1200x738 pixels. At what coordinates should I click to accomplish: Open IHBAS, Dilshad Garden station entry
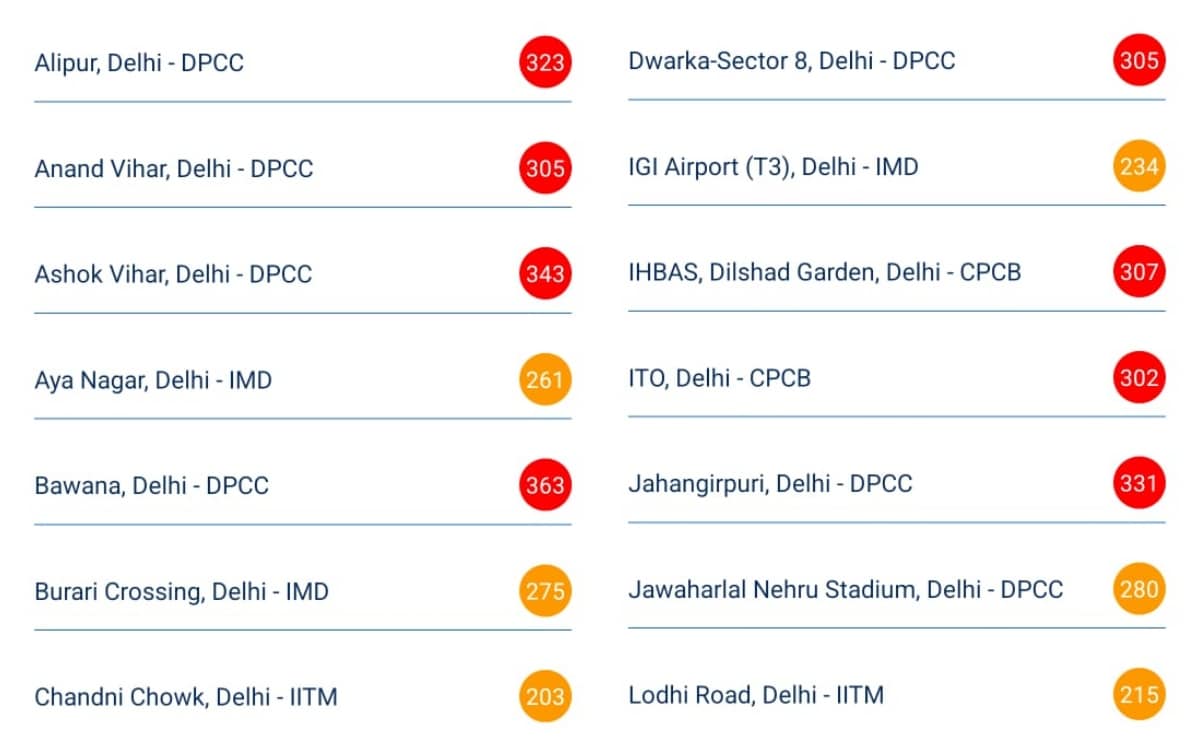coord(824,272)
